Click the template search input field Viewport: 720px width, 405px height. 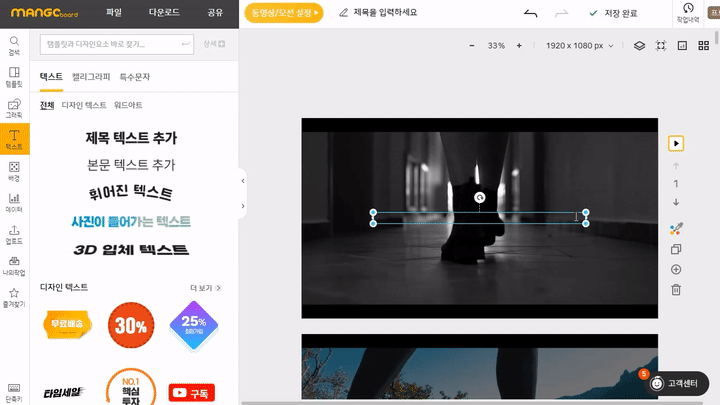[110, 44]
